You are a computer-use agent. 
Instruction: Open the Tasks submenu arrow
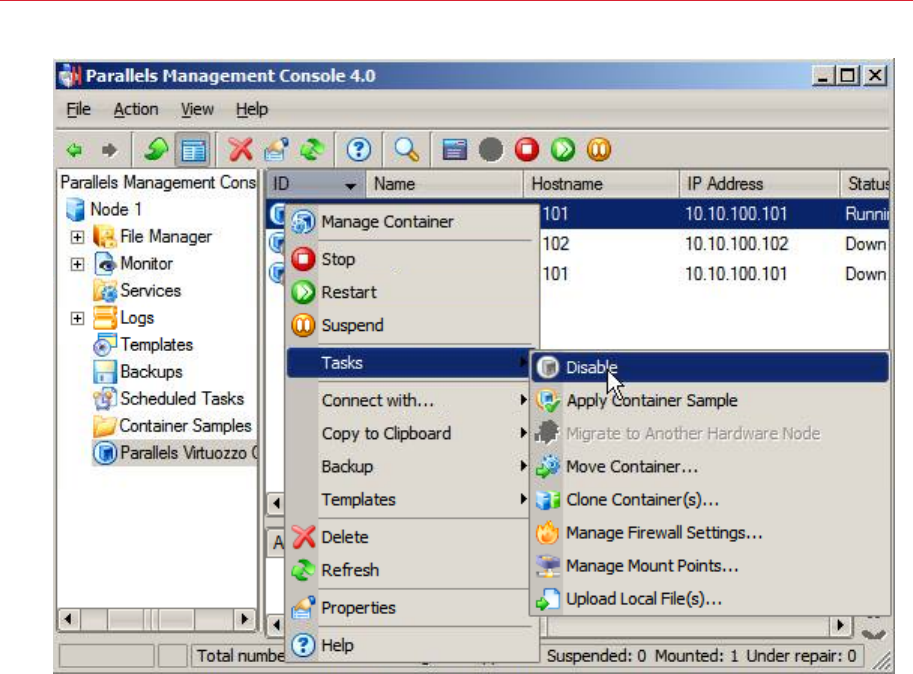coord(523,363)
